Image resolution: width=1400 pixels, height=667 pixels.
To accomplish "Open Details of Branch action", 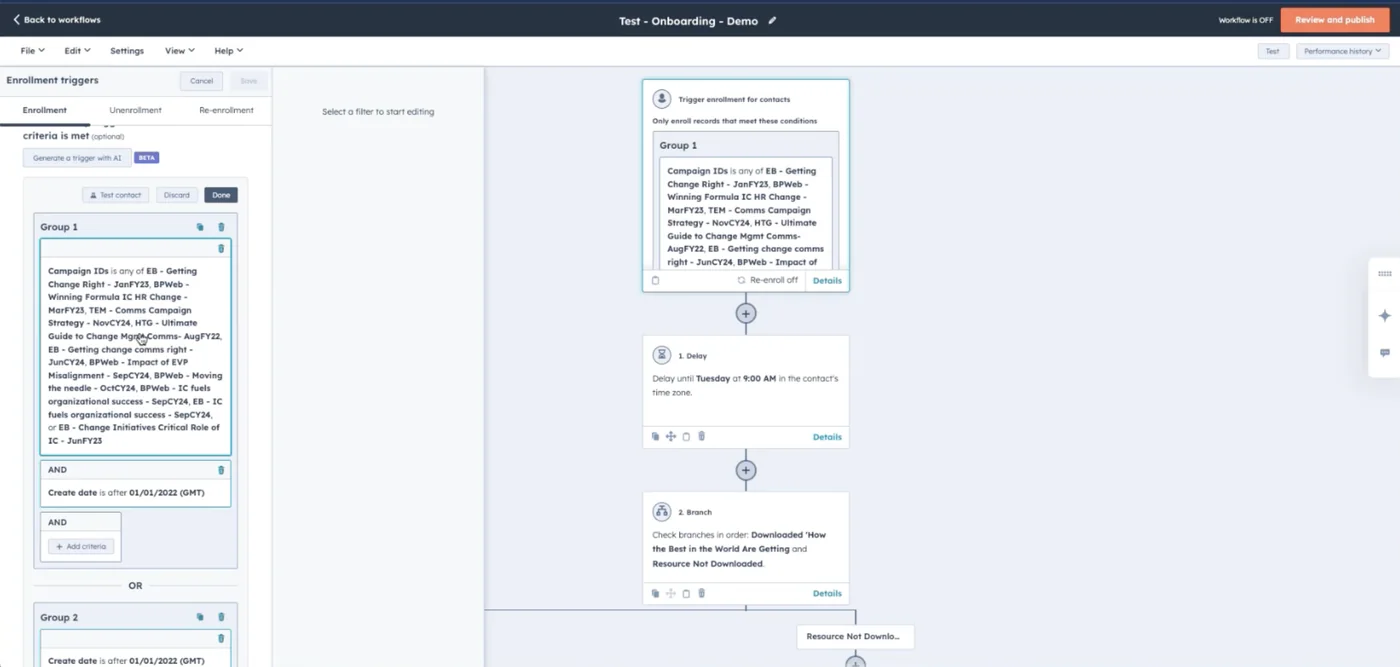I will (x=827, y=593).
